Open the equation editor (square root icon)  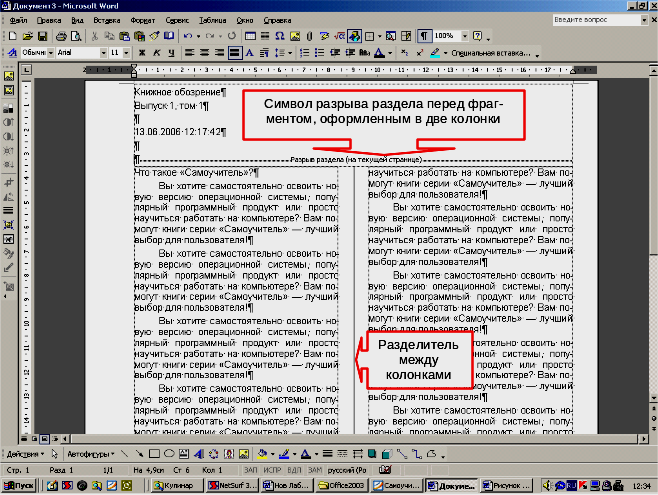pos(339,36)
